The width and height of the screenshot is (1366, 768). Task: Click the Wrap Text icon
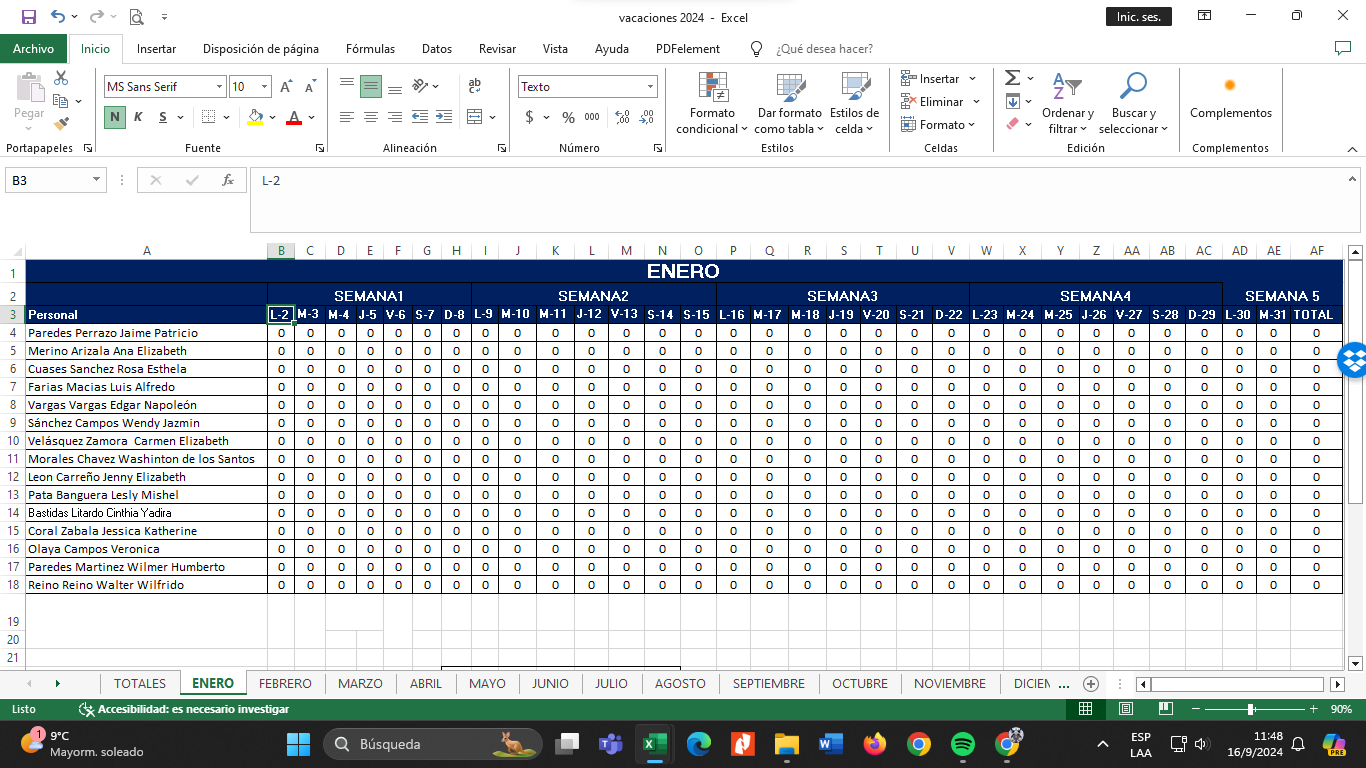coord(475,87)
